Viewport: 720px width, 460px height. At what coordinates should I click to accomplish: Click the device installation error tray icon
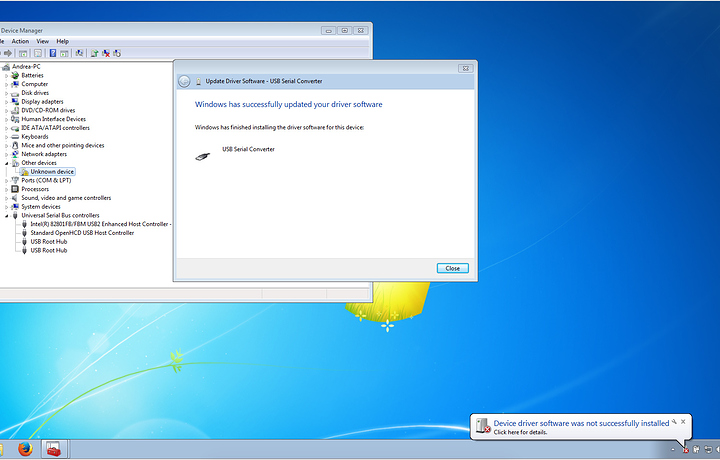coord(686,450)
